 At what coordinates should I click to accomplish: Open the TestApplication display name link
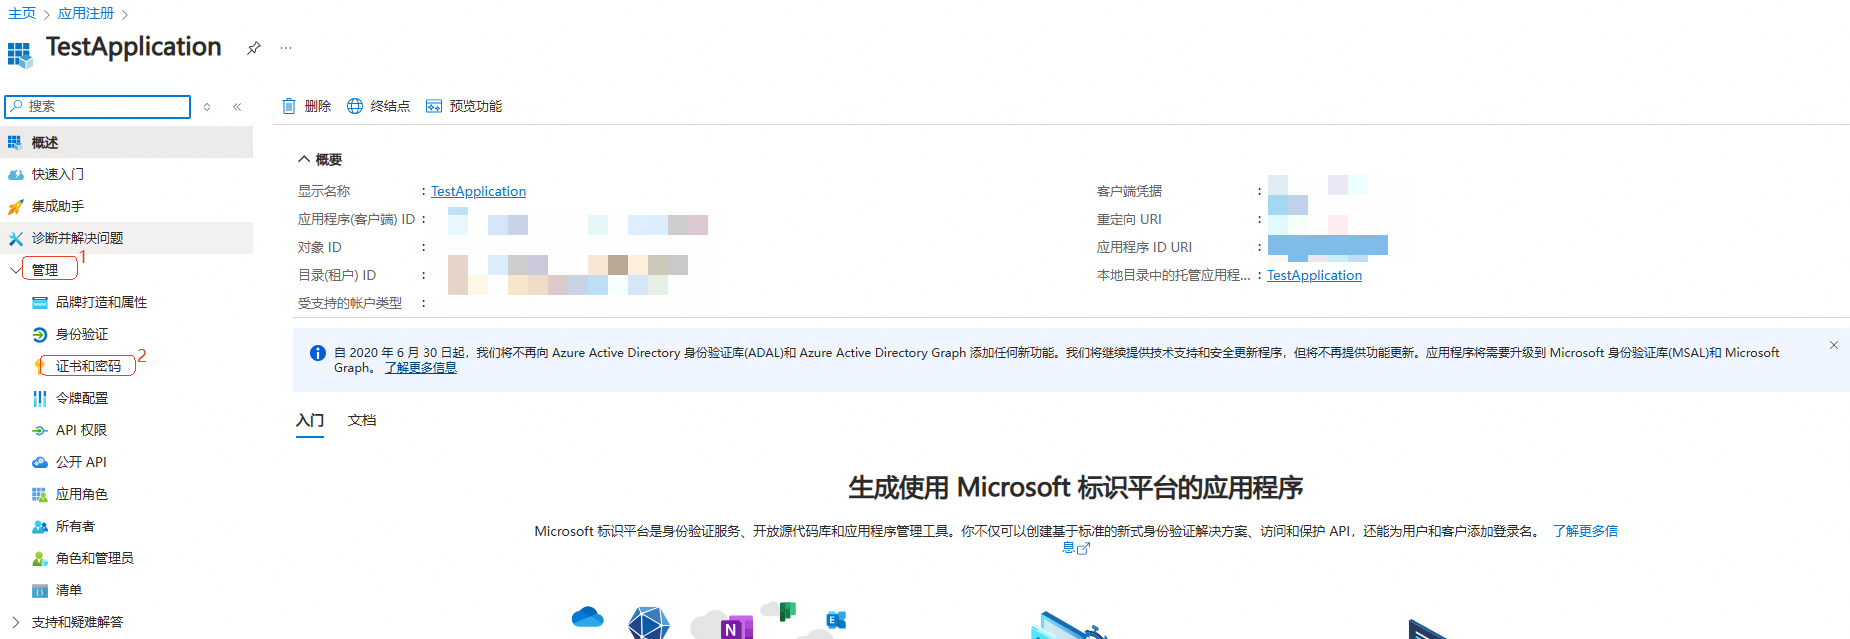coord(478,191)
